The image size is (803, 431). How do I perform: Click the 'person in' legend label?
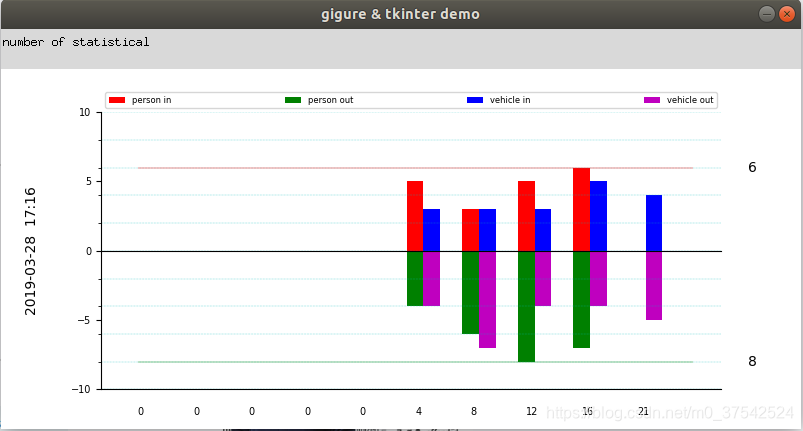152,100
